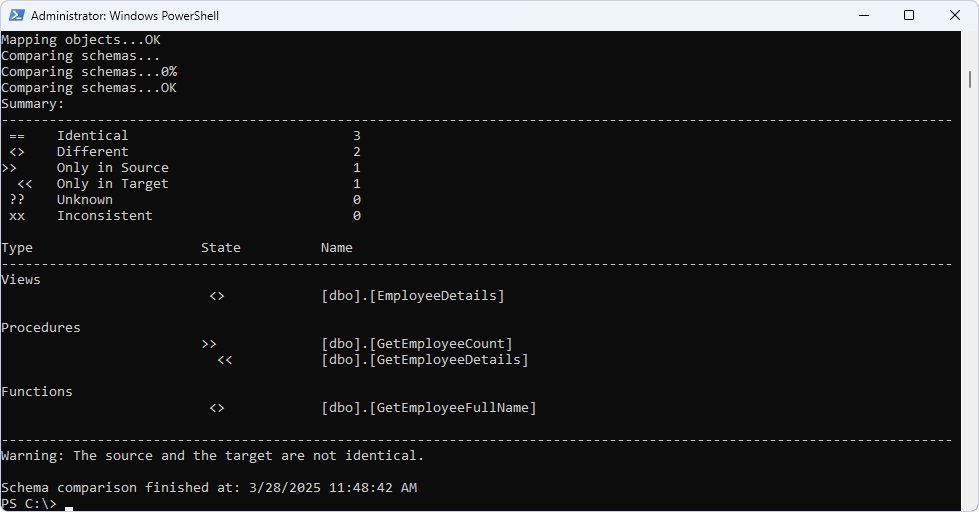This screenshot has width=979, height=512.
Task: Click the 'State' column header
Action: click(x=220, y=248)
